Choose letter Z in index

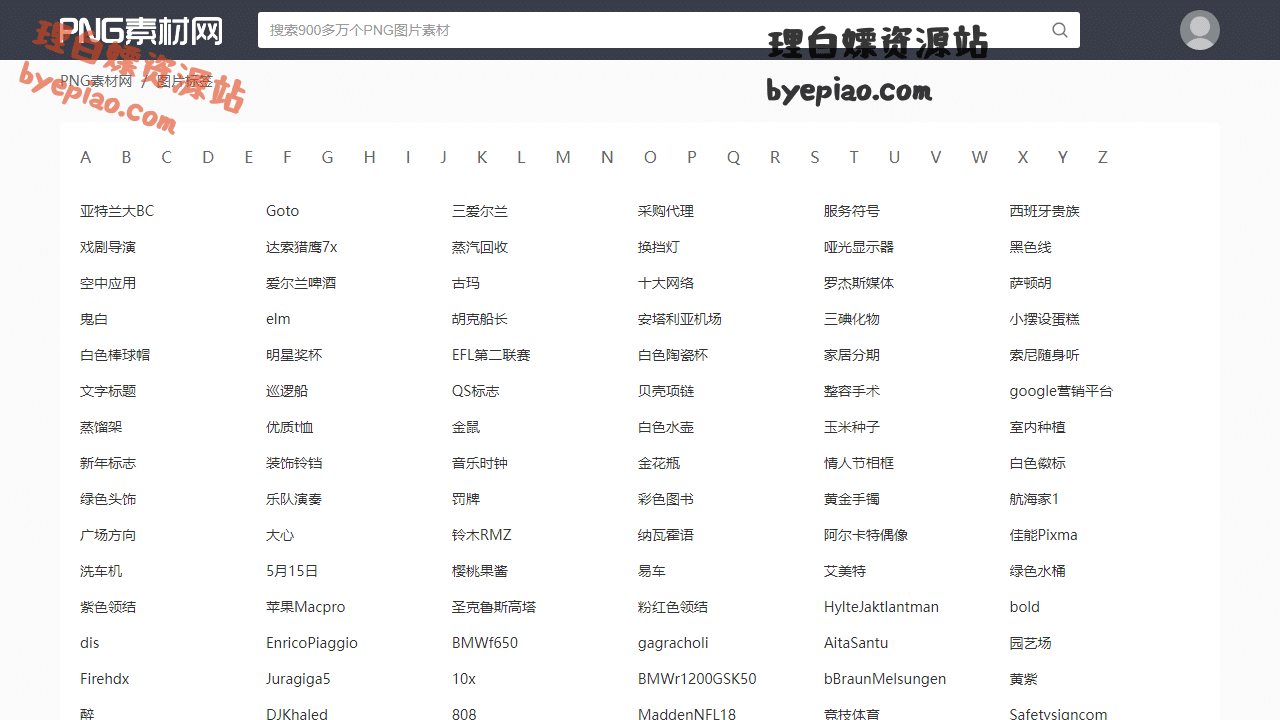(1102, 157)
